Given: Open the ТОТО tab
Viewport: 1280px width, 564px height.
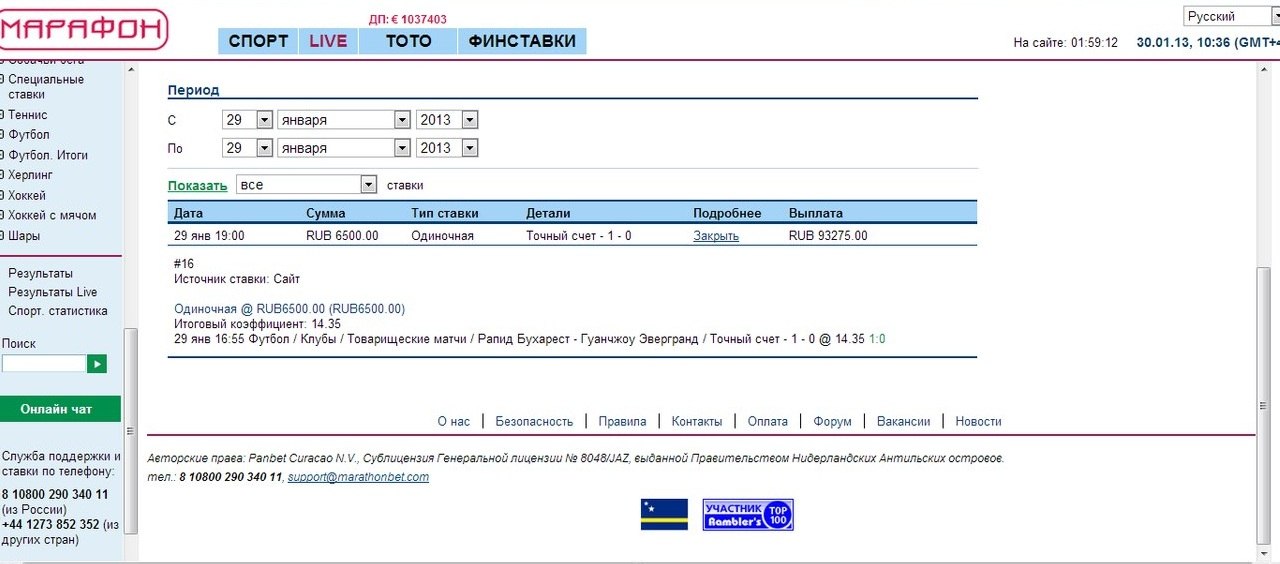Looking at the screenshot, I should point(408,41).
